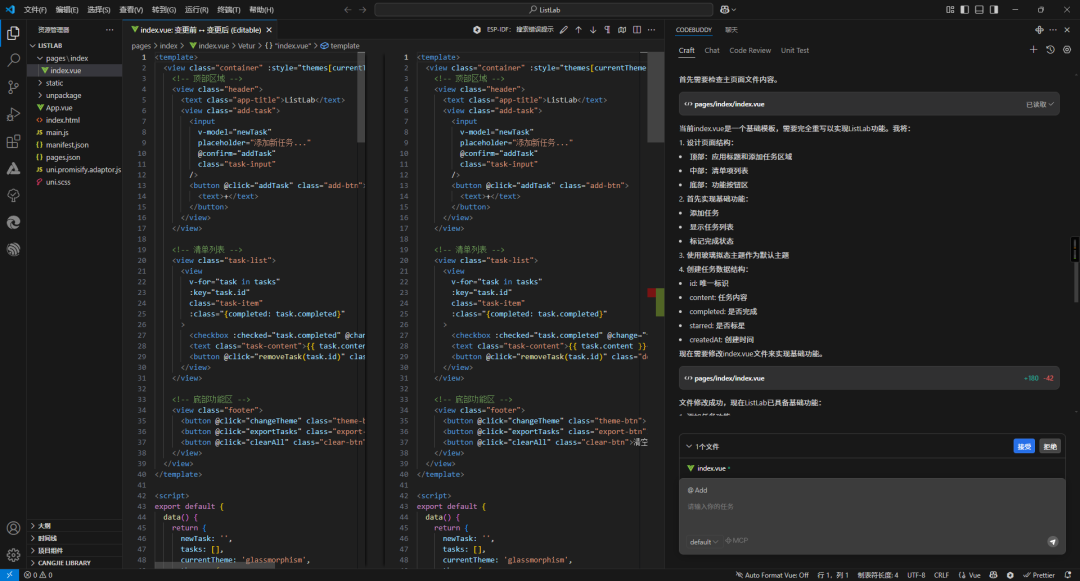The image size is (1080, 581).
Task: Open the Run and Debug view
Action: [x=13, y=114]
